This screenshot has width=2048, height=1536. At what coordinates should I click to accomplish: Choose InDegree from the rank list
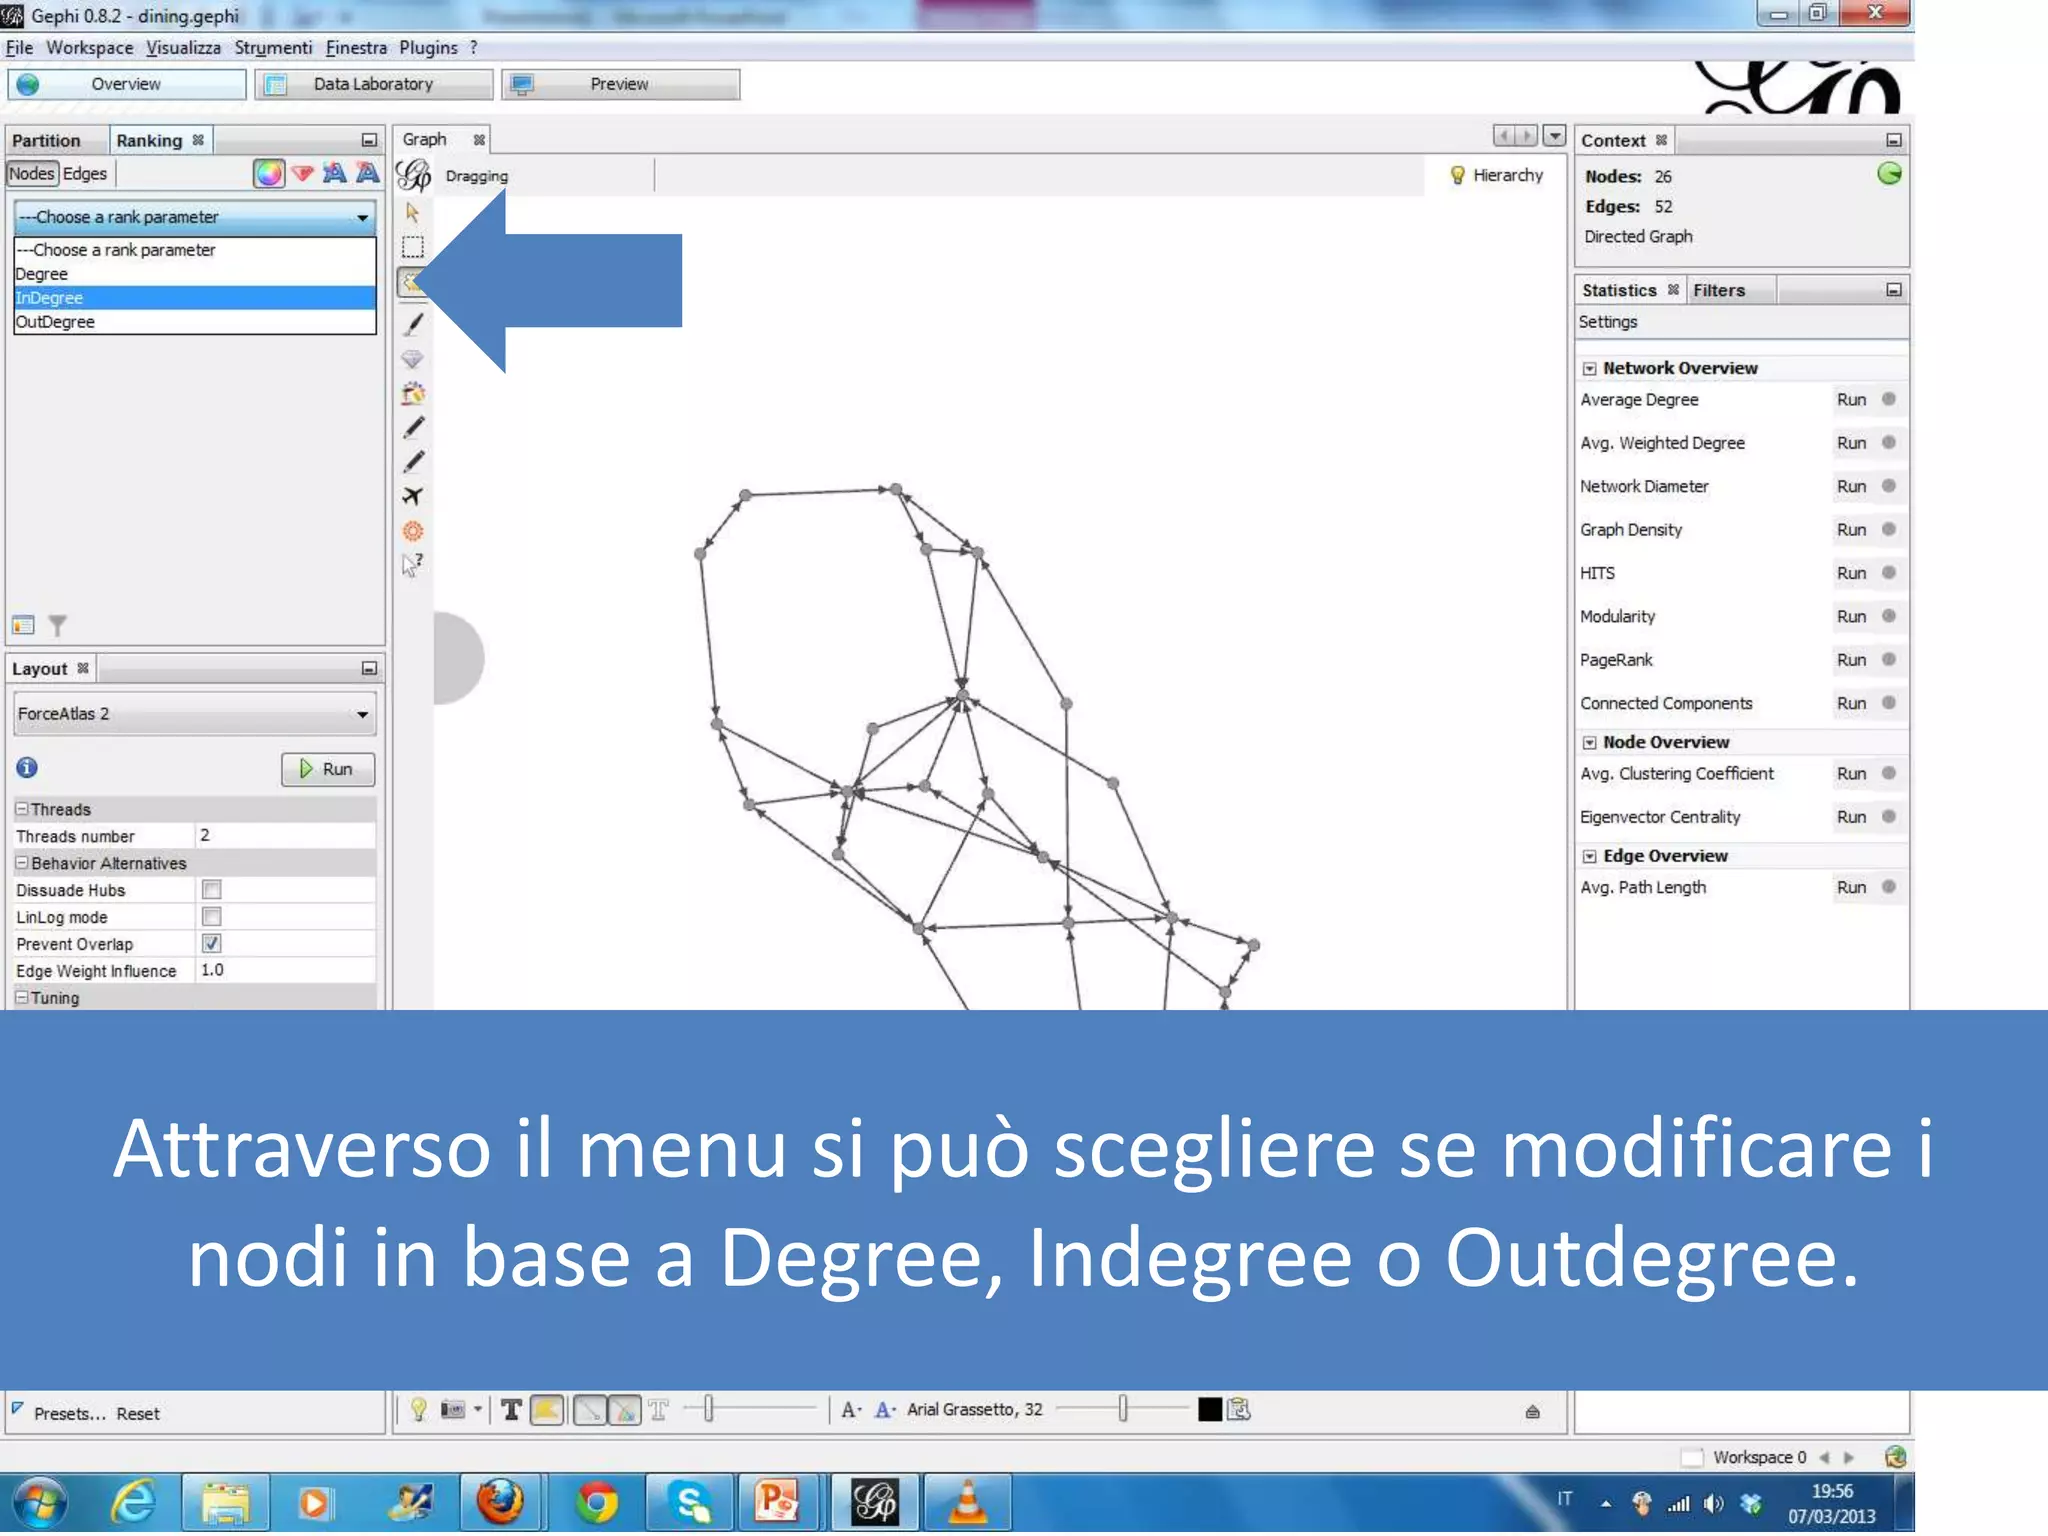(195, 298)
